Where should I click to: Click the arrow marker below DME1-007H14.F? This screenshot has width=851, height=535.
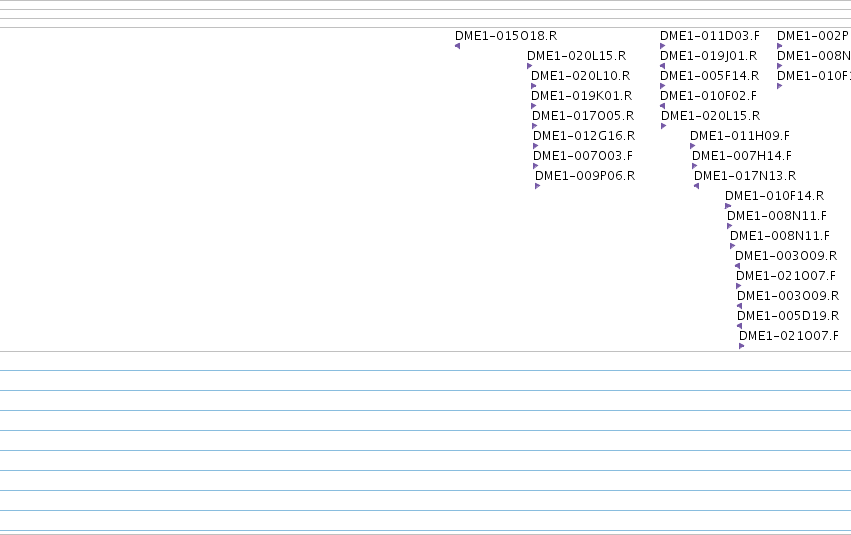(x=695, y=167)
